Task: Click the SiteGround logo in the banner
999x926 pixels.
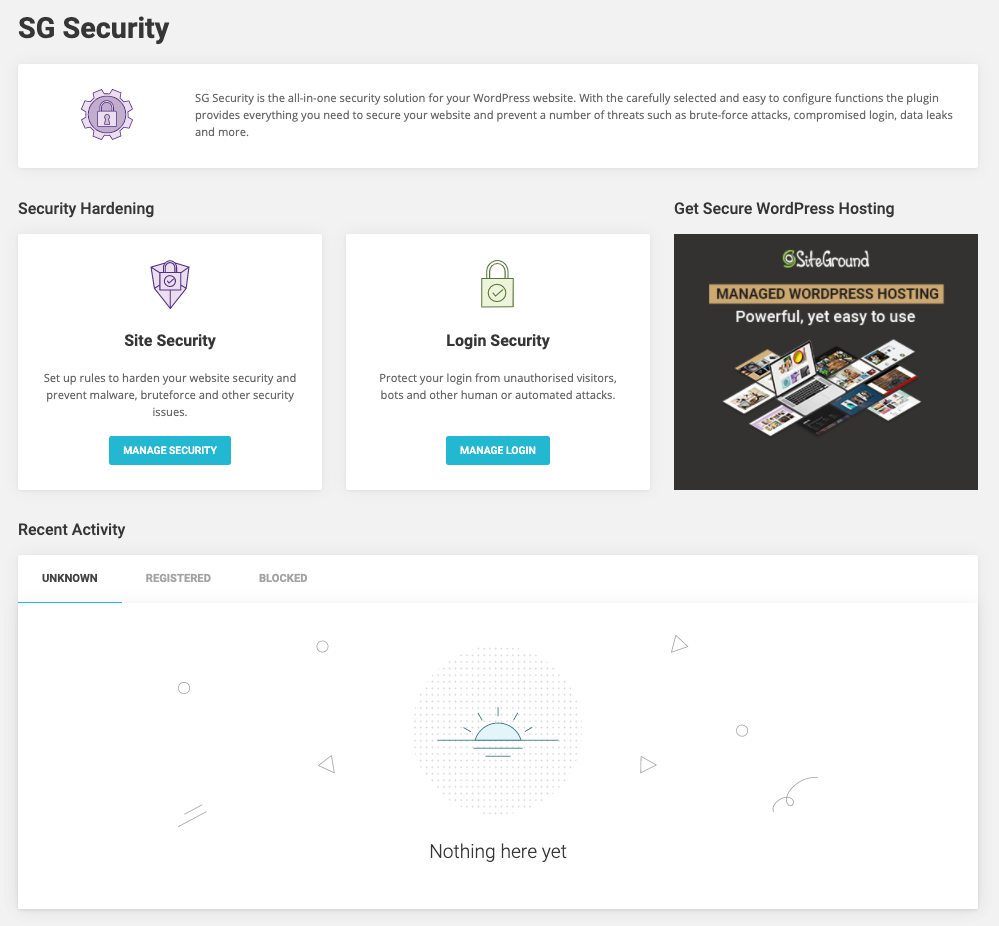Action: pyautogui.click(x=825, y=259)
